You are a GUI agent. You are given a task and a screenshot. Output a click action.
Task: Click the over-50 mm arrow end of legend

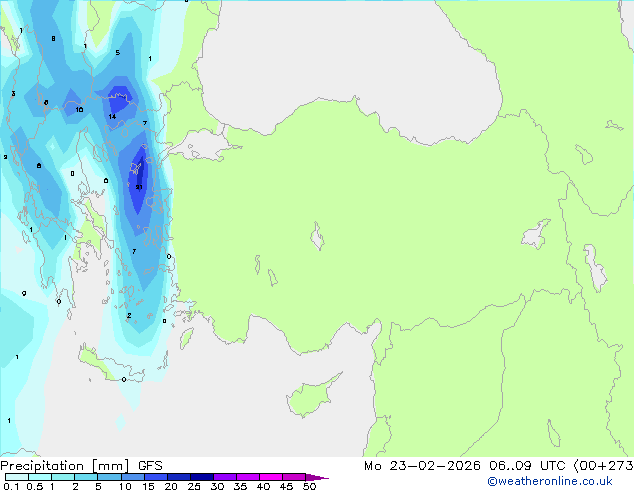point(317,477)
